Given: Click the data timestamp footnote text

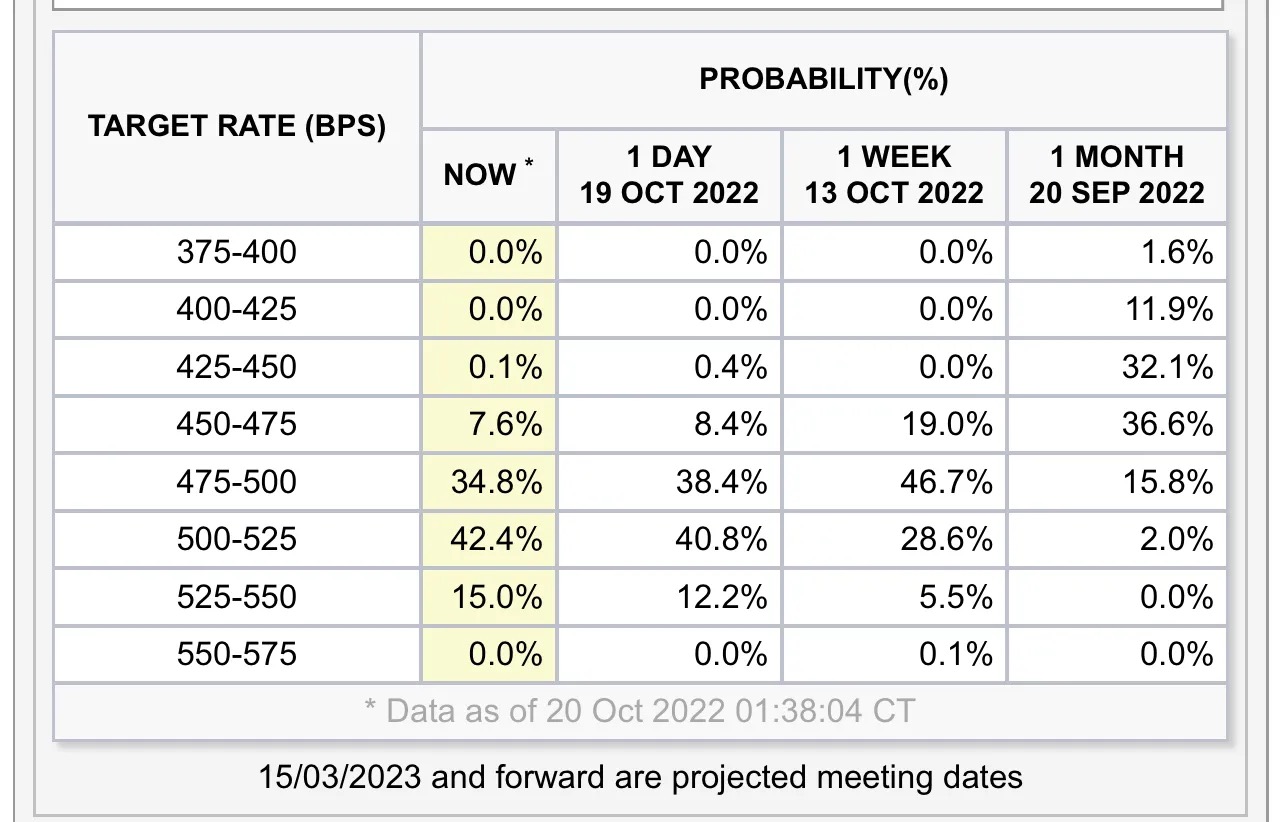Looking at the screenshot, I should point(639,711).
